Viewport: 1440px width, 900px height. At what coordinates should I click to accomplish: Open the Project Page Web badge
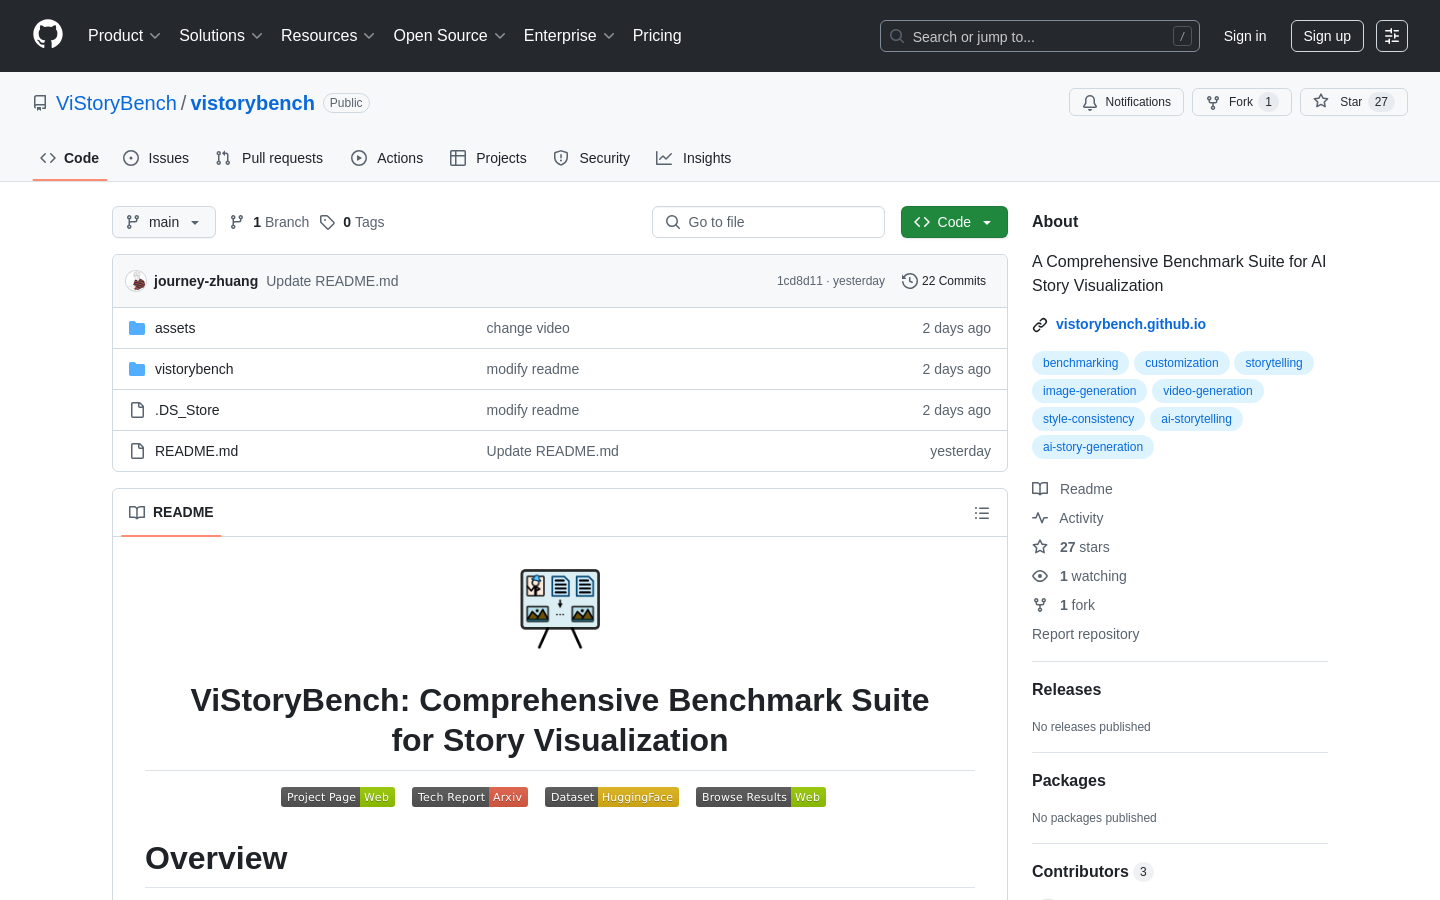click(x=338, y=797)
